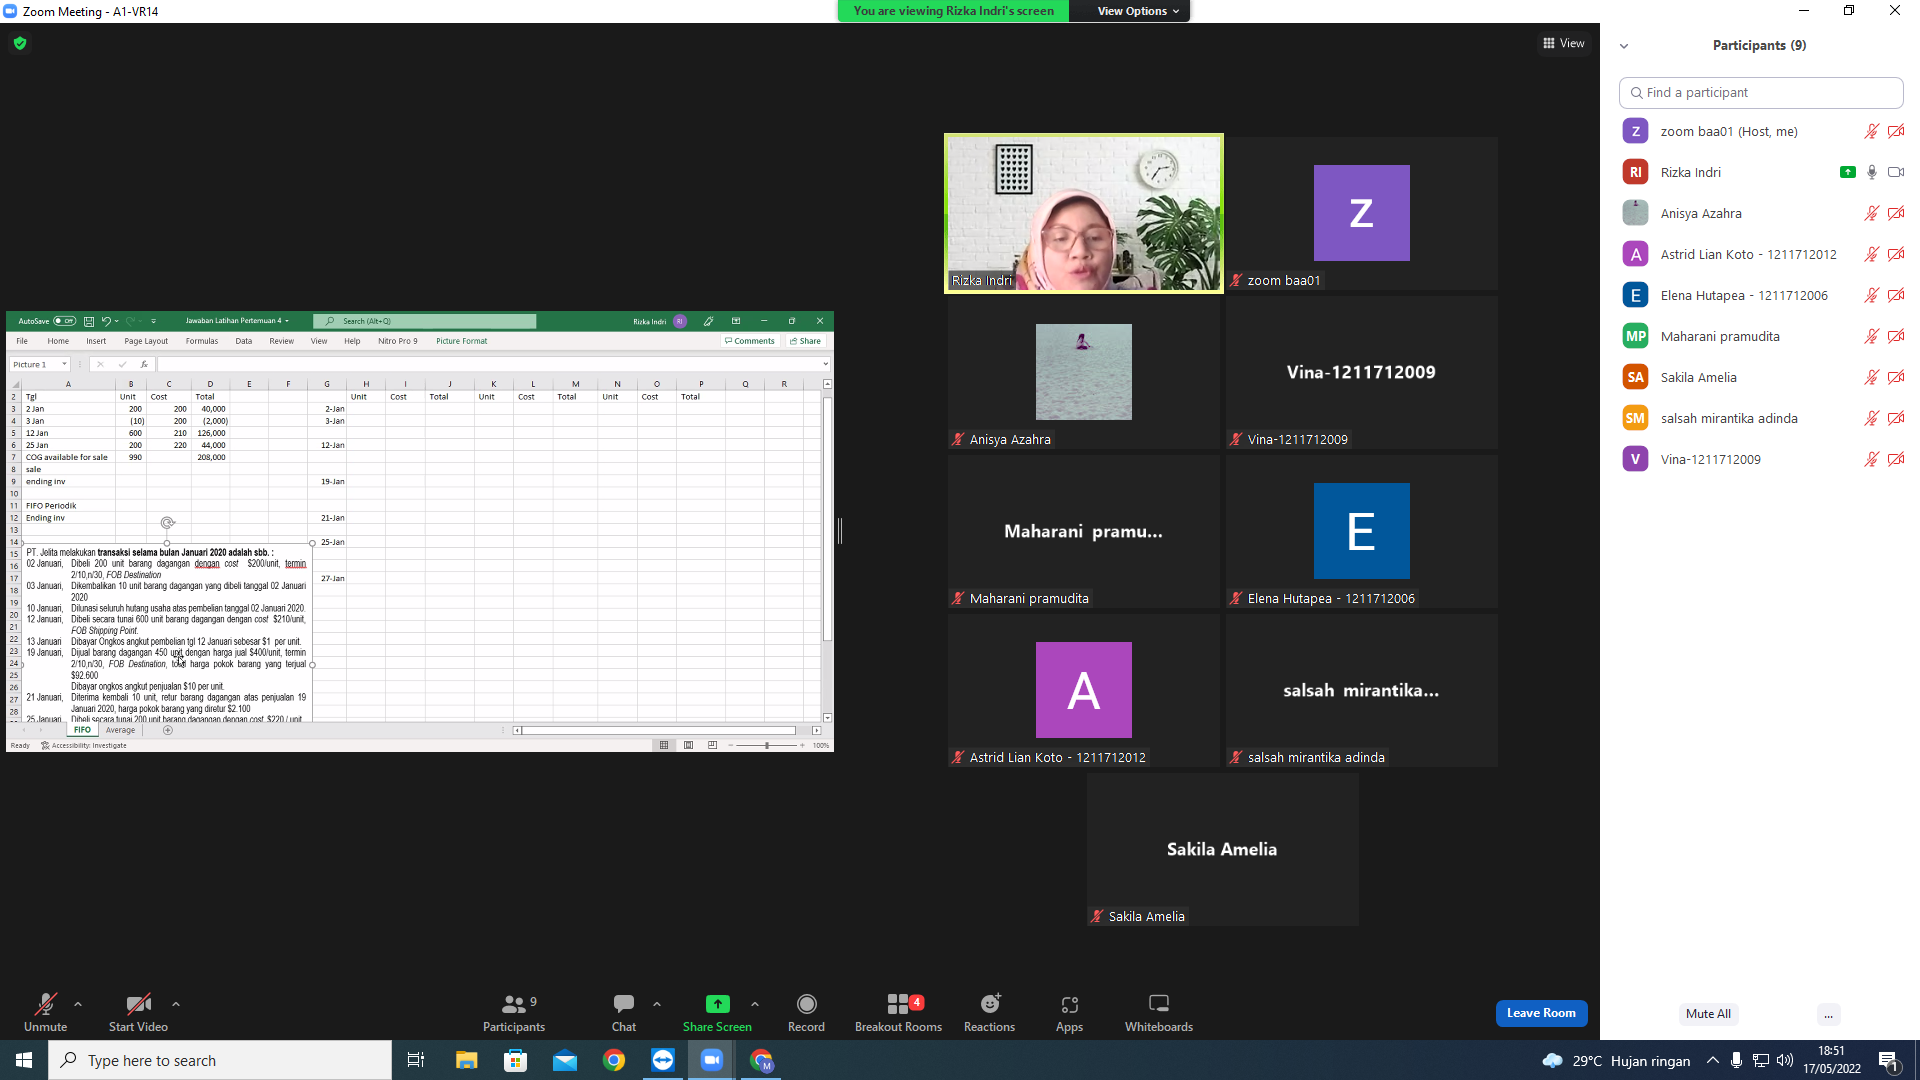Open Microsoft Store from the taskbar
This screenshot has height=1080, width=1920.
click(515, 1060)
